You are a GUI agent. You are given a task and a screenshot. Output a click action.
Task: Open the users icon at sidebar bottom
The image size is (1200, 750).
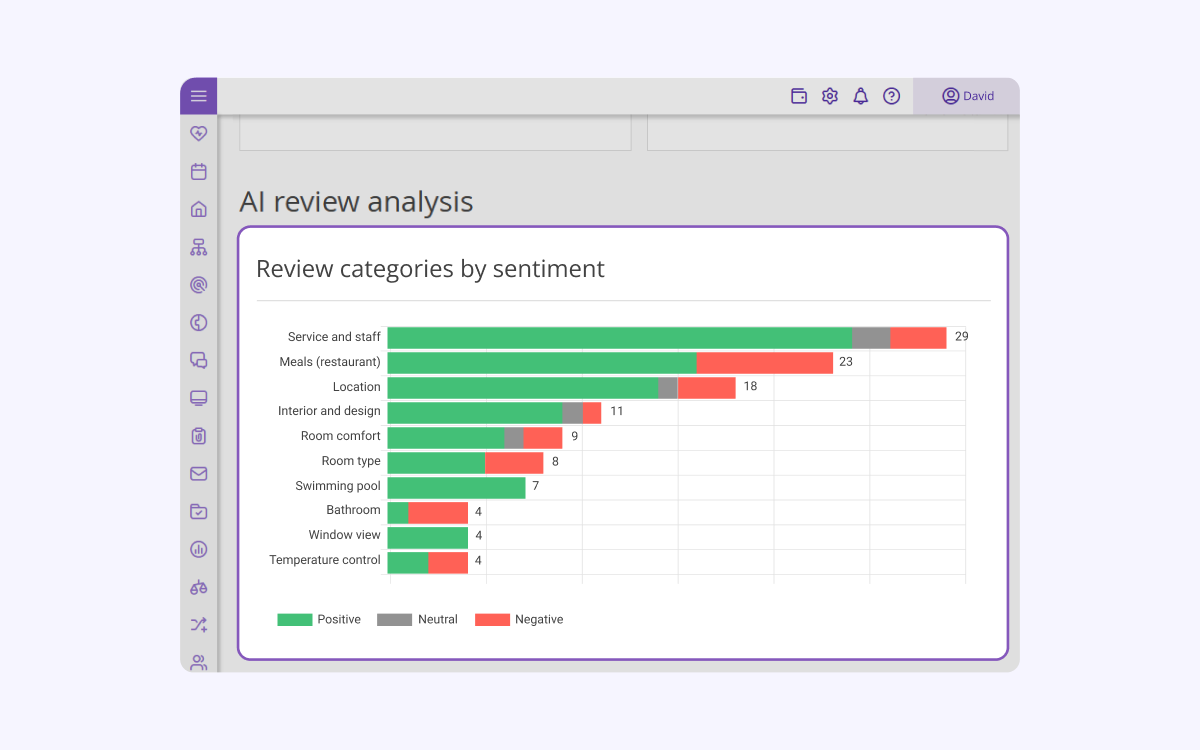click(x=199, y=662)
